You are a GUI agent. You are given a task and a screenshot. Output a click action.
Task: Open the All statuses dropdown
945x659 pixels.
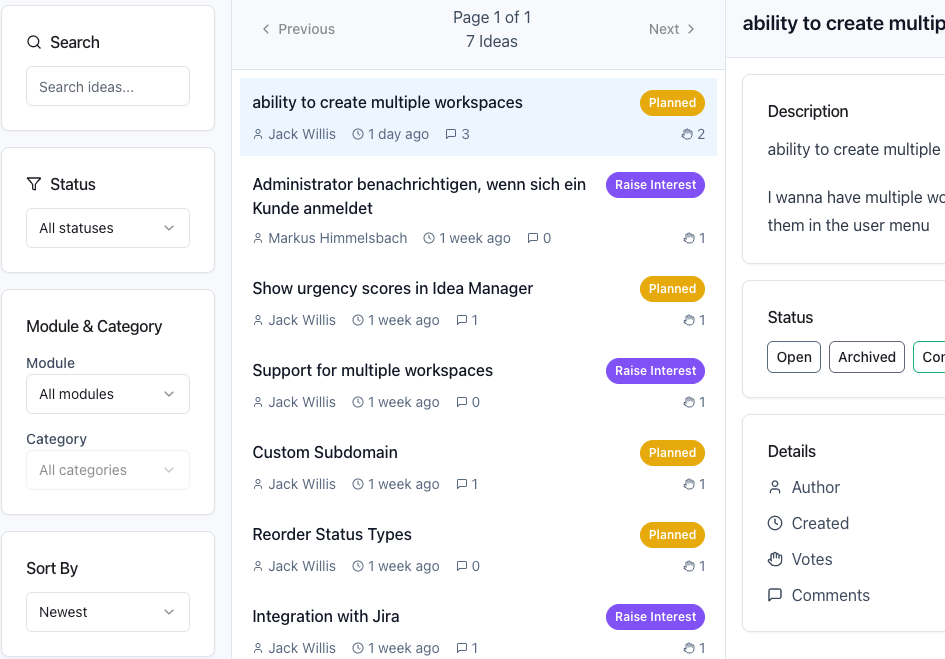108,228
